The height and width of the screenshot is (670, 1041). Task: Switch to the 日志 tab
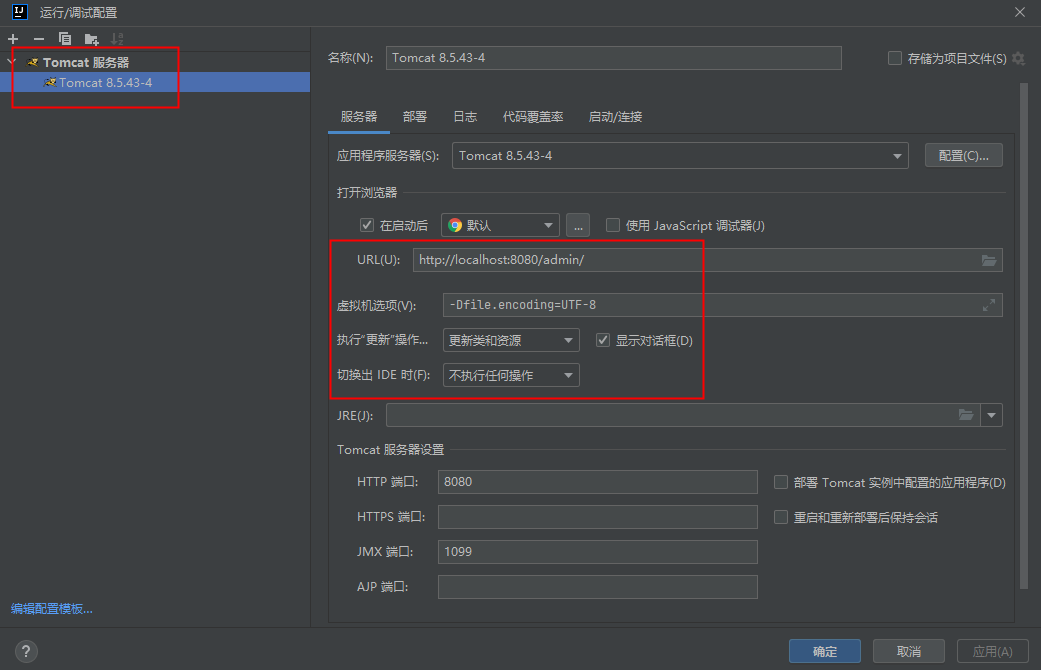[x=465, y=117]
